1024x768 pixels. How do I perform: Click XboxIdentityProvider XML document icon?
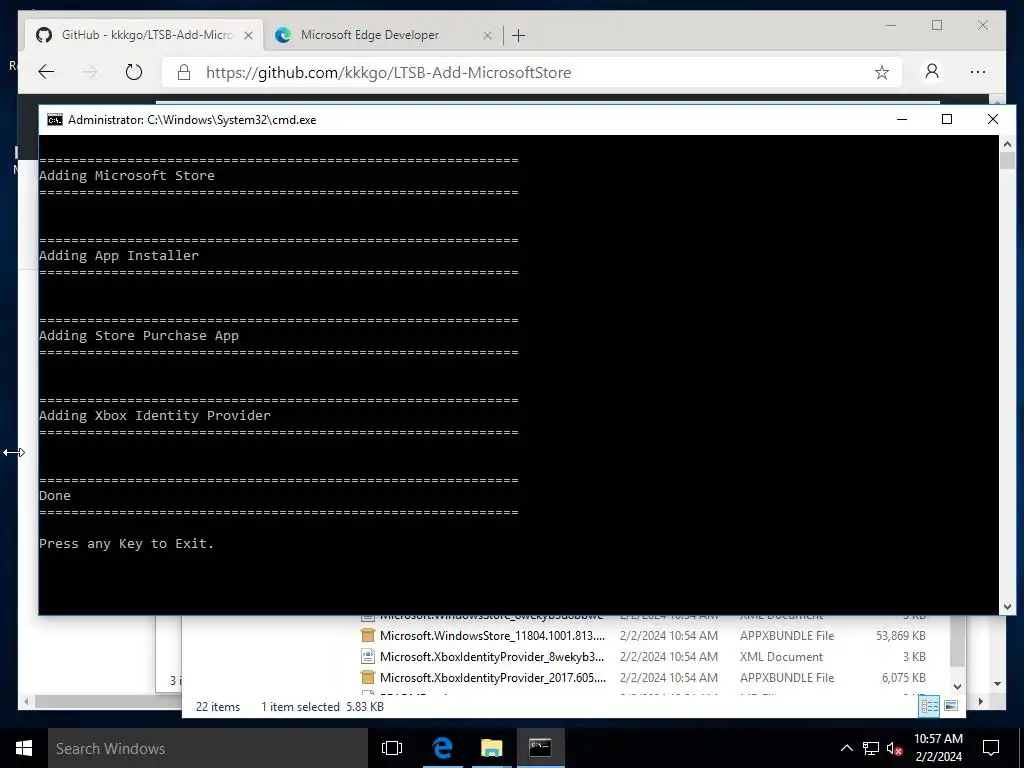(x=368, y=656)
